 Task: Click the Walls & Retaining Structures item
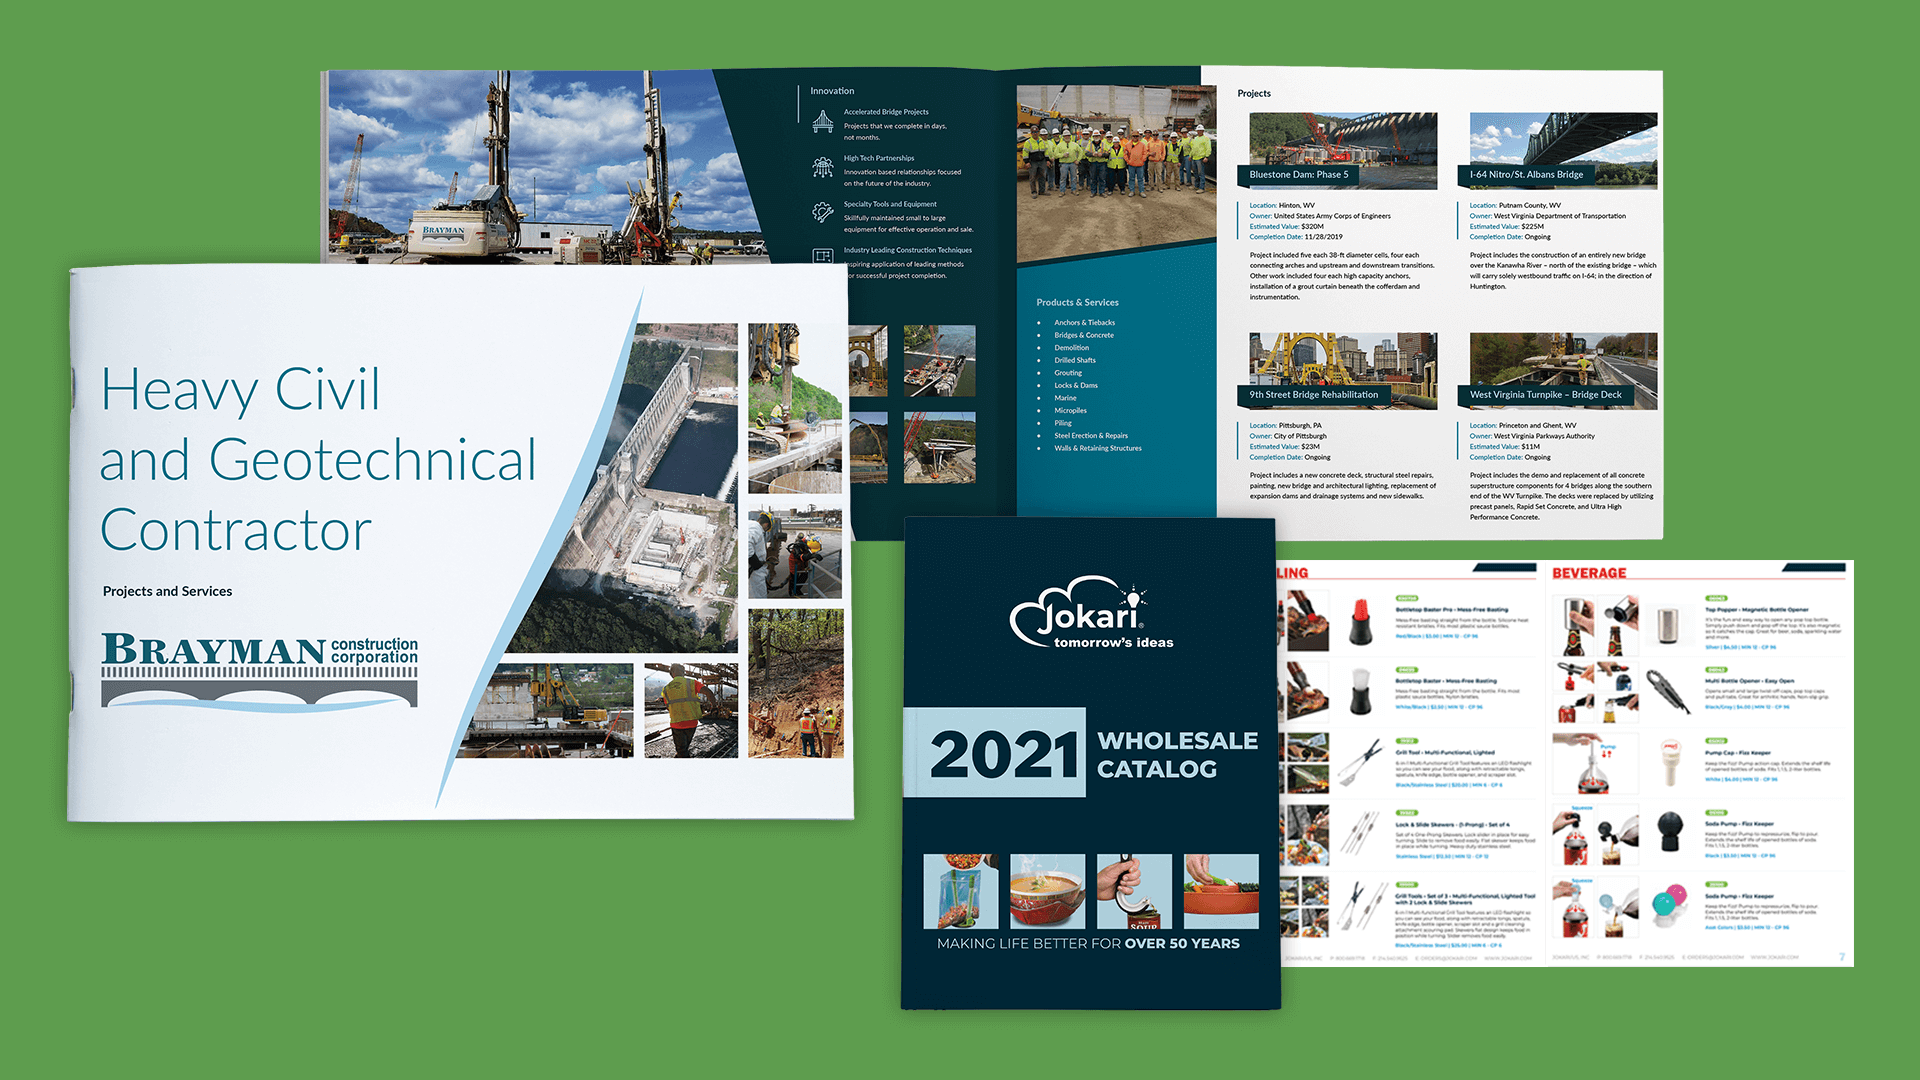(1097, 448)
